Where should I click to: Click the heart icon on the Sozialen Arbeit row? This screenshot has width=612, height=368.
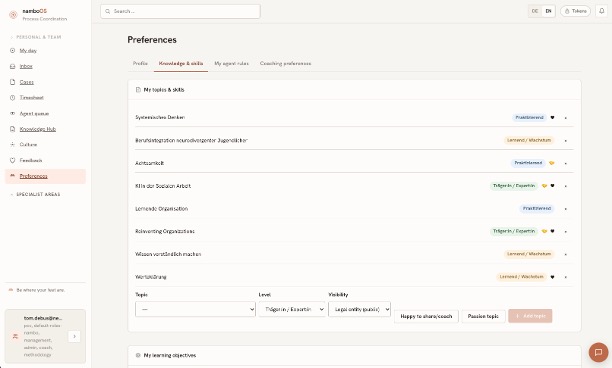tap(552, 186)
